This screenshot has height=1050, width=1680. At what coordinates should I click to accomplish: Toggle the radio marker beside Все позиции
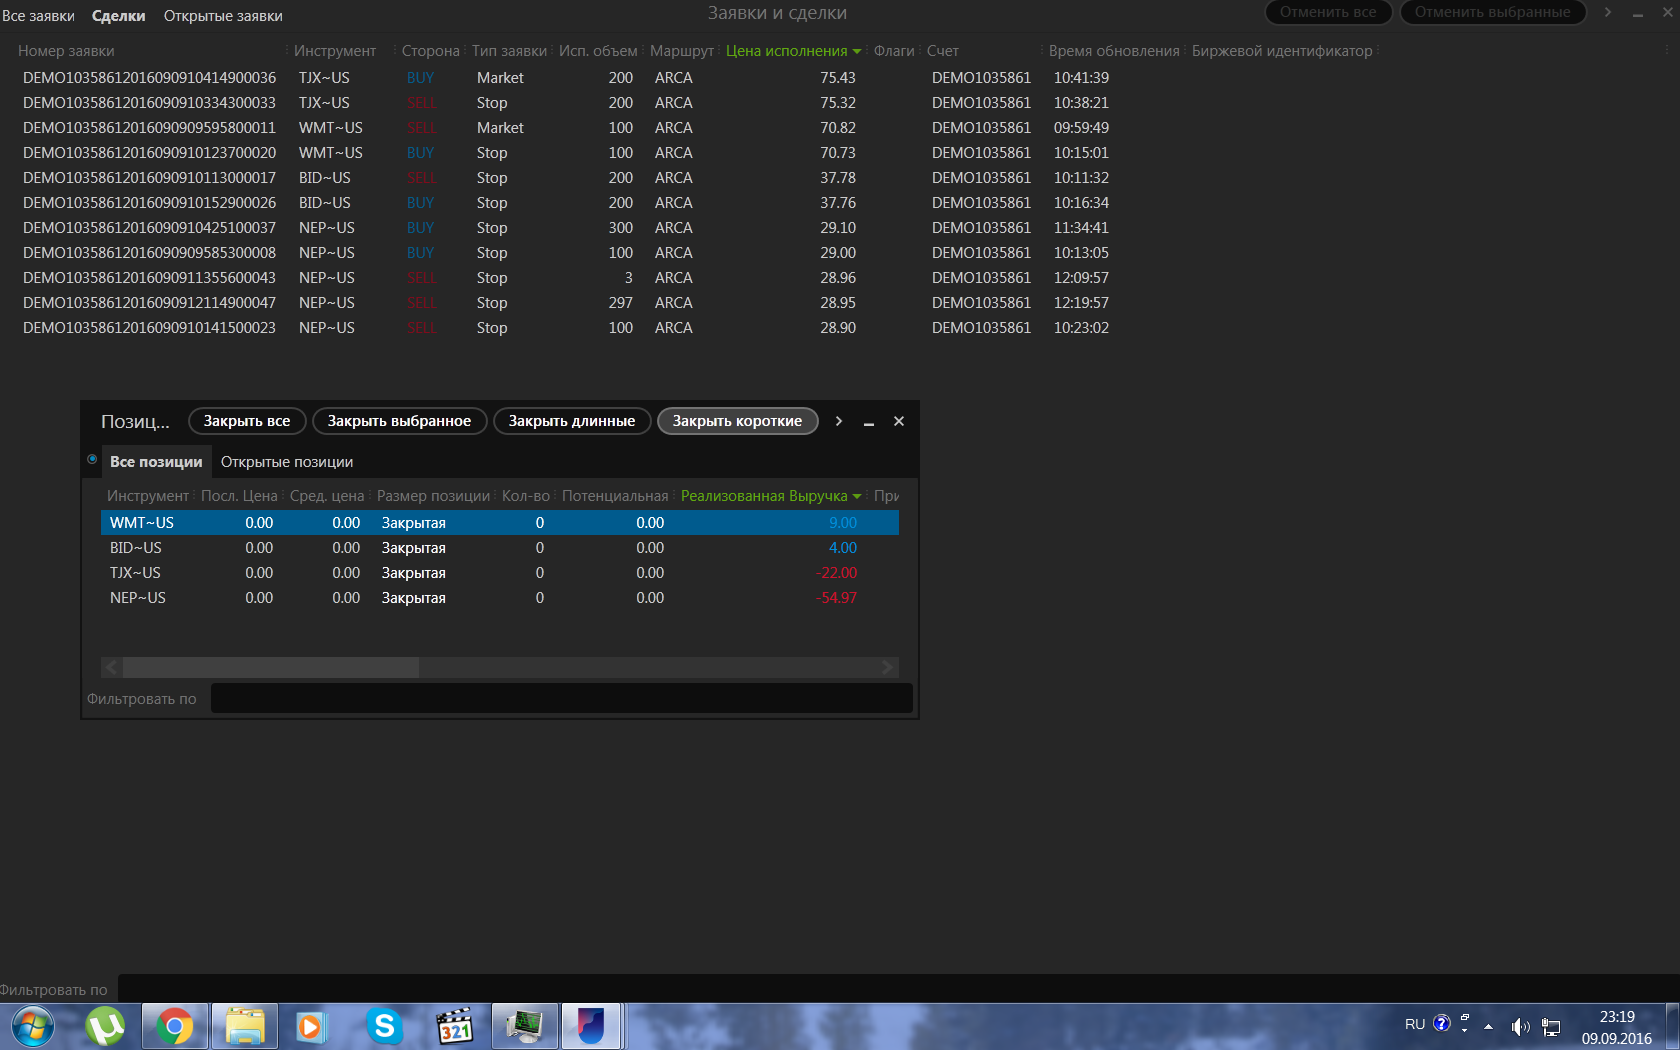[92, 459]
